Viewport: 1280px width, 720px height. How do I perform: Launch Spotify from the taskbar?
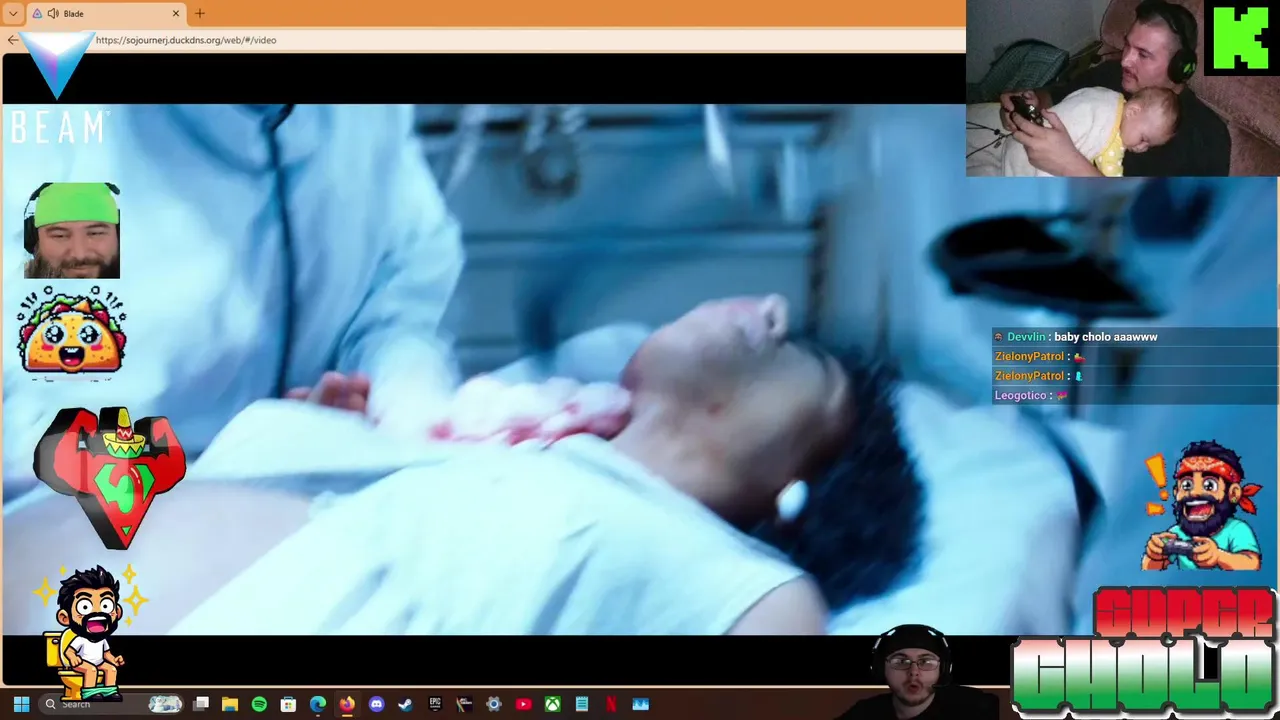coord(259,704)
